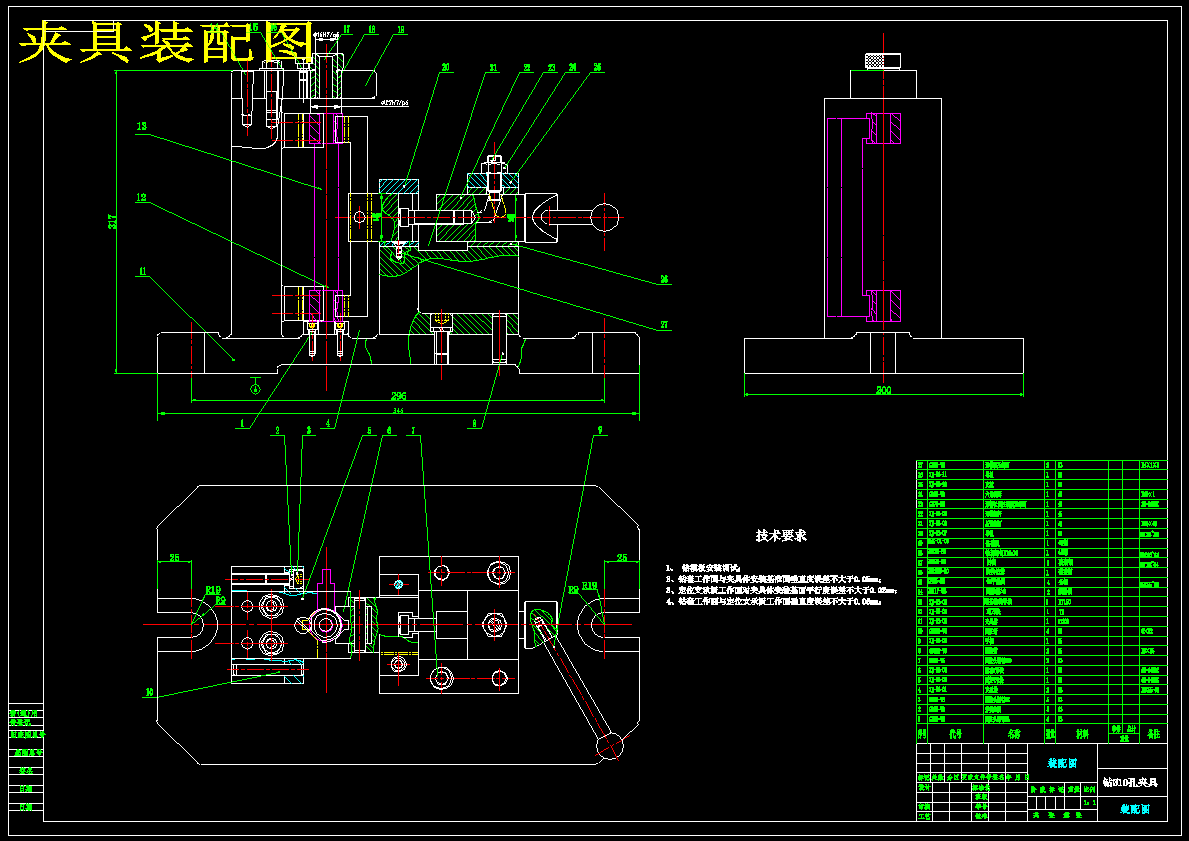Select part balloon number 24
Viewport: 1189px width, 841px height.
573,67
